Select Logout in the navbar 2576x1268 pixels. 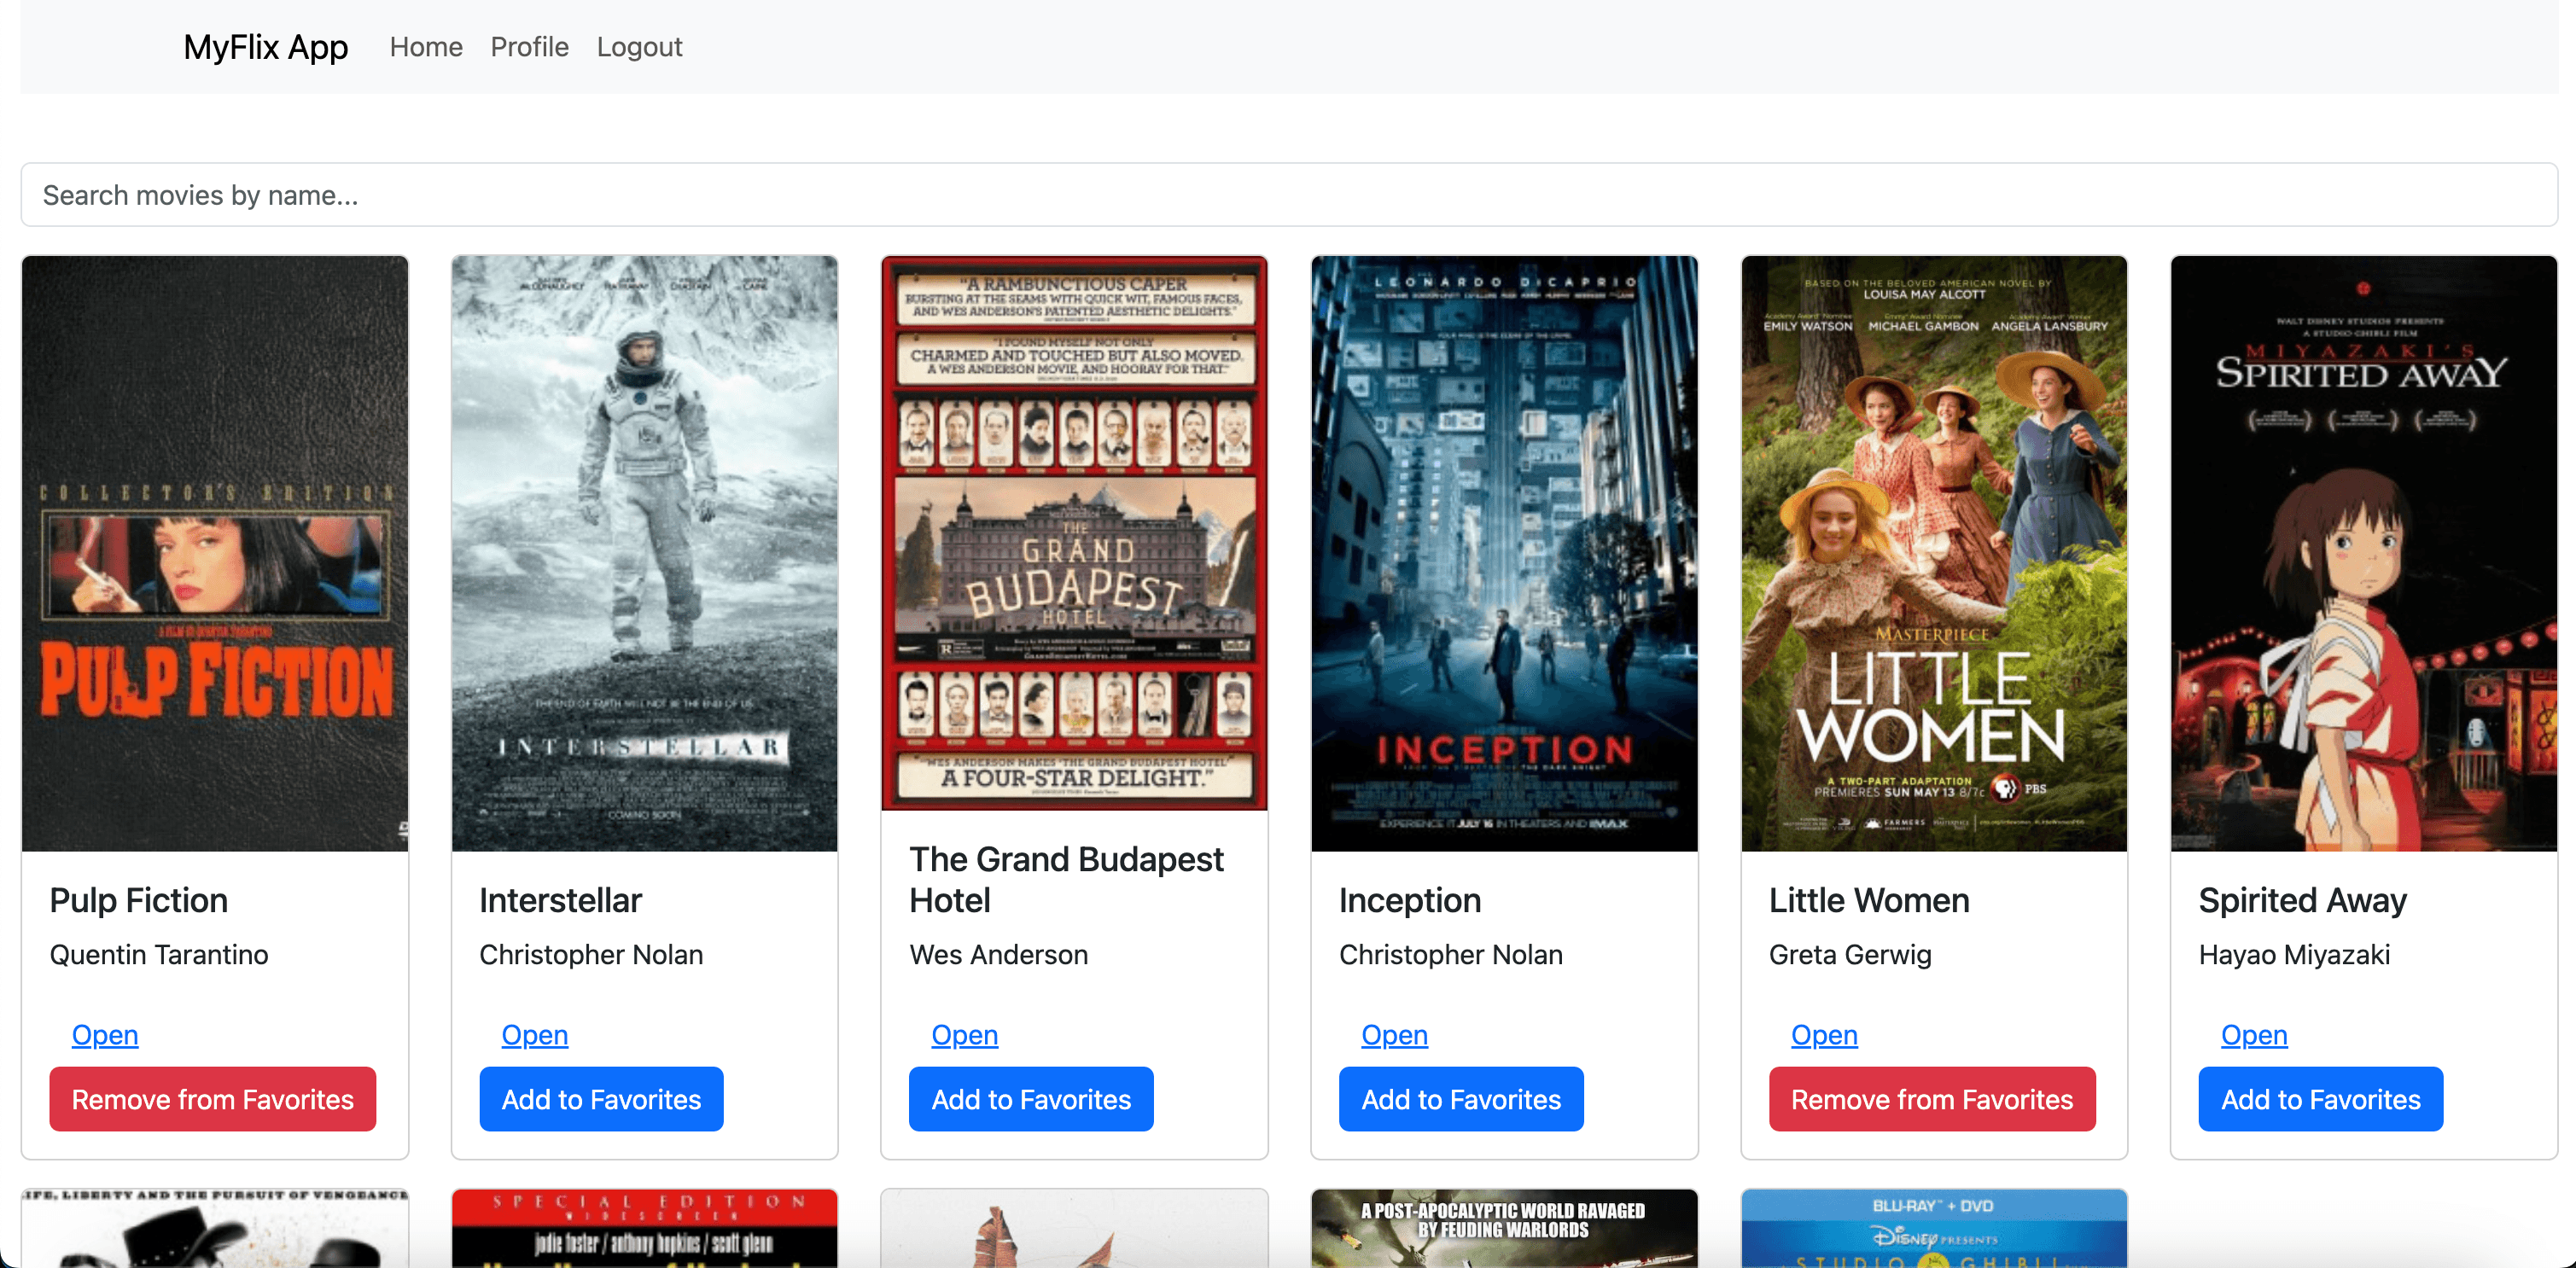pos(639,47)
